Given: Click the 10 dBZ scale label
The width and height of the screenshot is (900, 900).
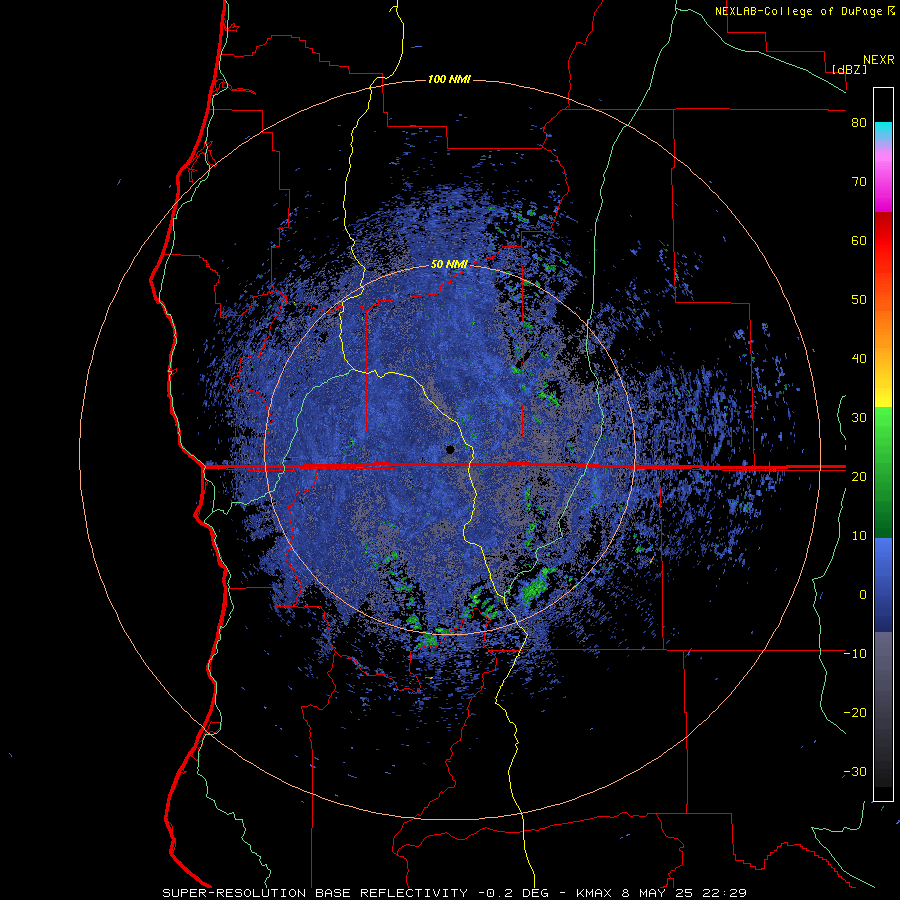Looking at the screenshot, I should tap(859, 536).
